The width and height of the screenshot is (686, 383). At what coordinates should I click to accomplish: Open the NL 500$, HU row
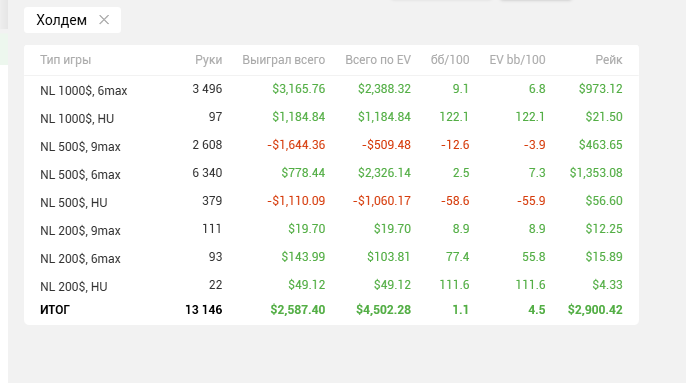click(x=331, y=201)
